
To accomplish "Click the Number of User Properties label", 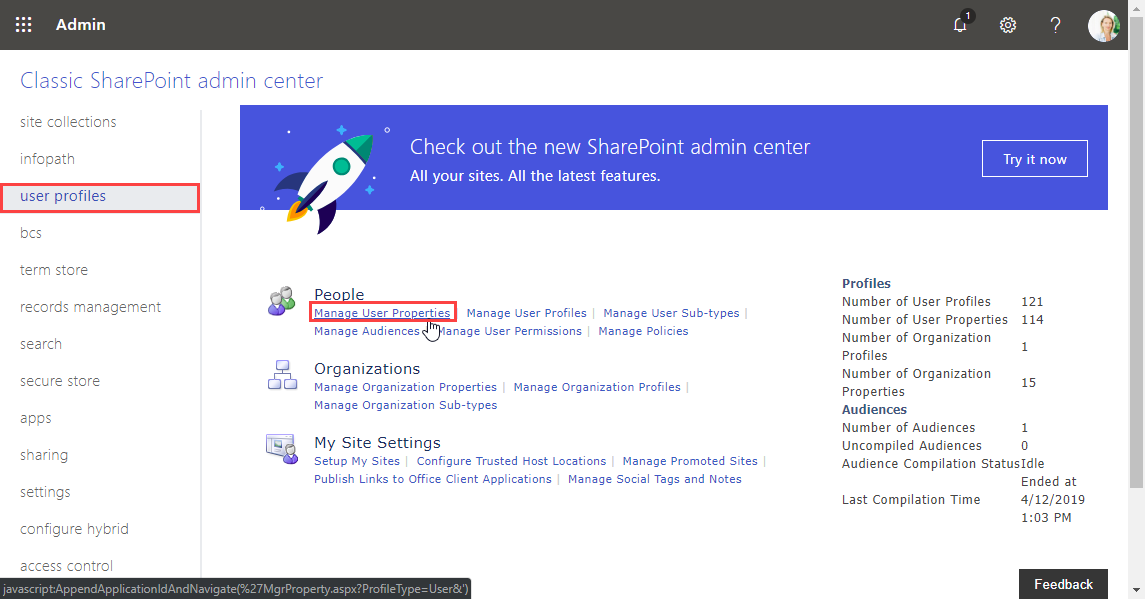I will point(924,320).
